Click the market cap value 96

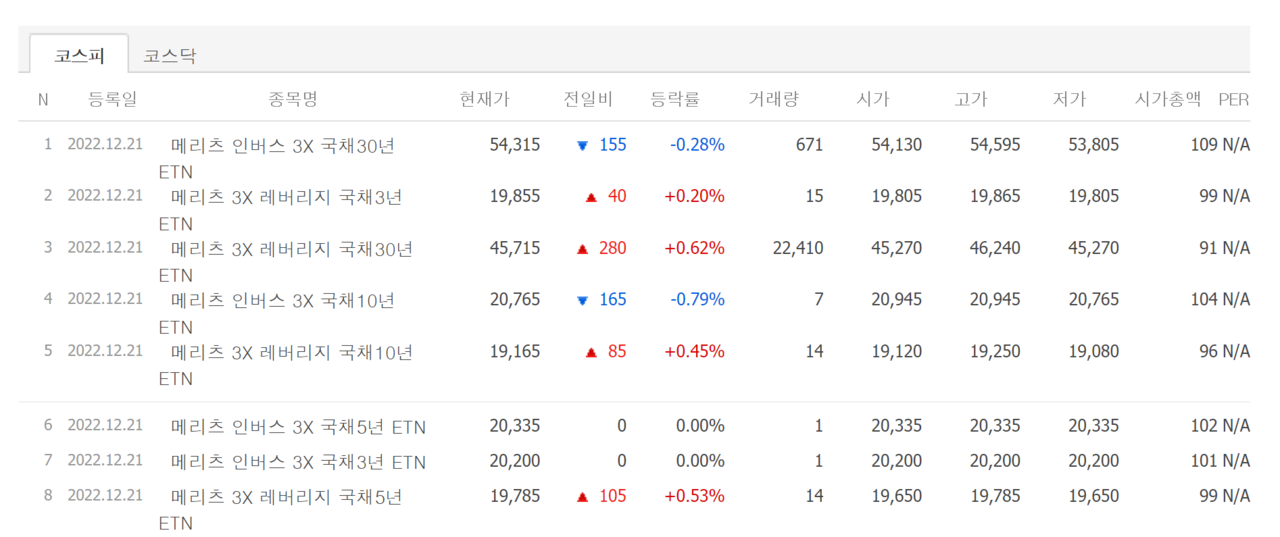point(1209,352)
